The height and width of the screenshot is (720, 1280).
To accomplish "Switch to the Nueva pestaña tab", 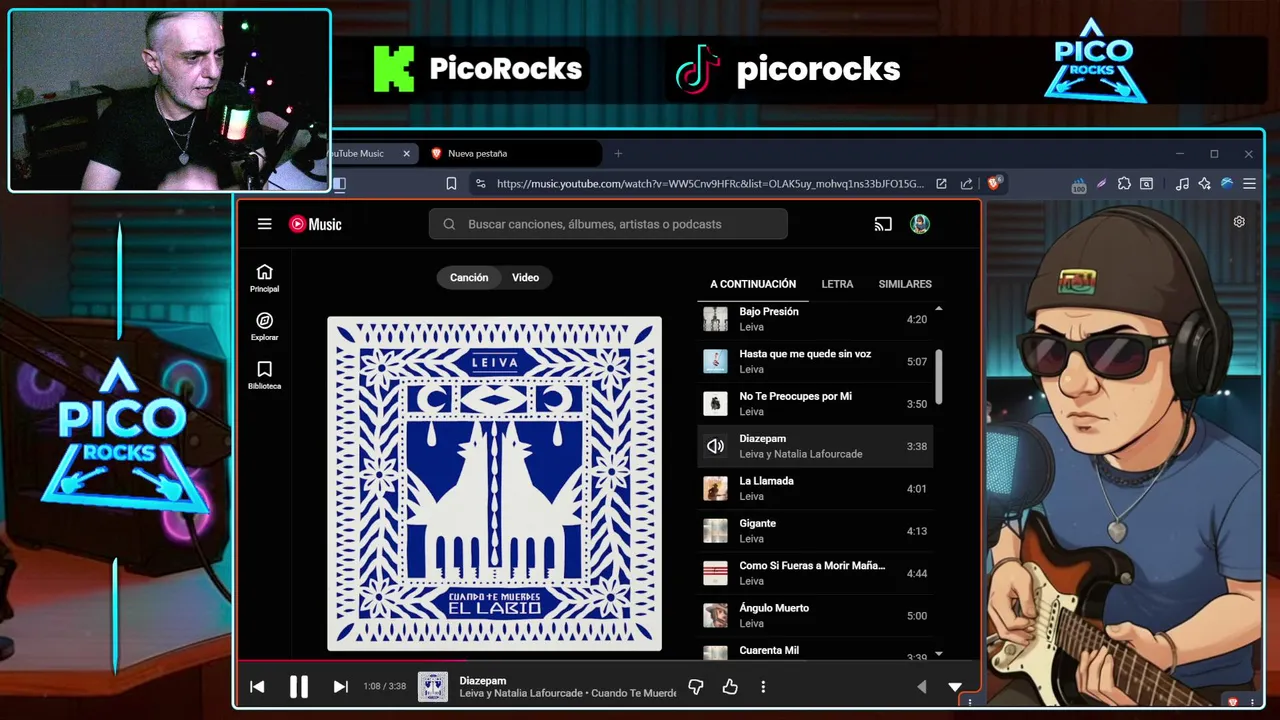I will coord(511,154).
